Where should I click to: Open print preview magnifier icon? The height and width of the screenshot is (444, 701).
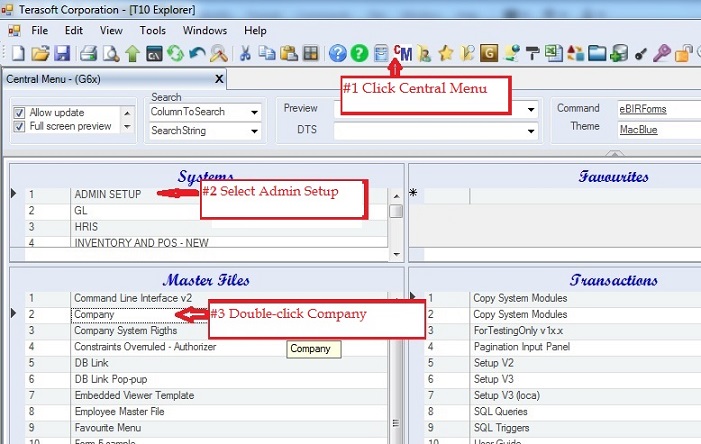tap(110, 54)
